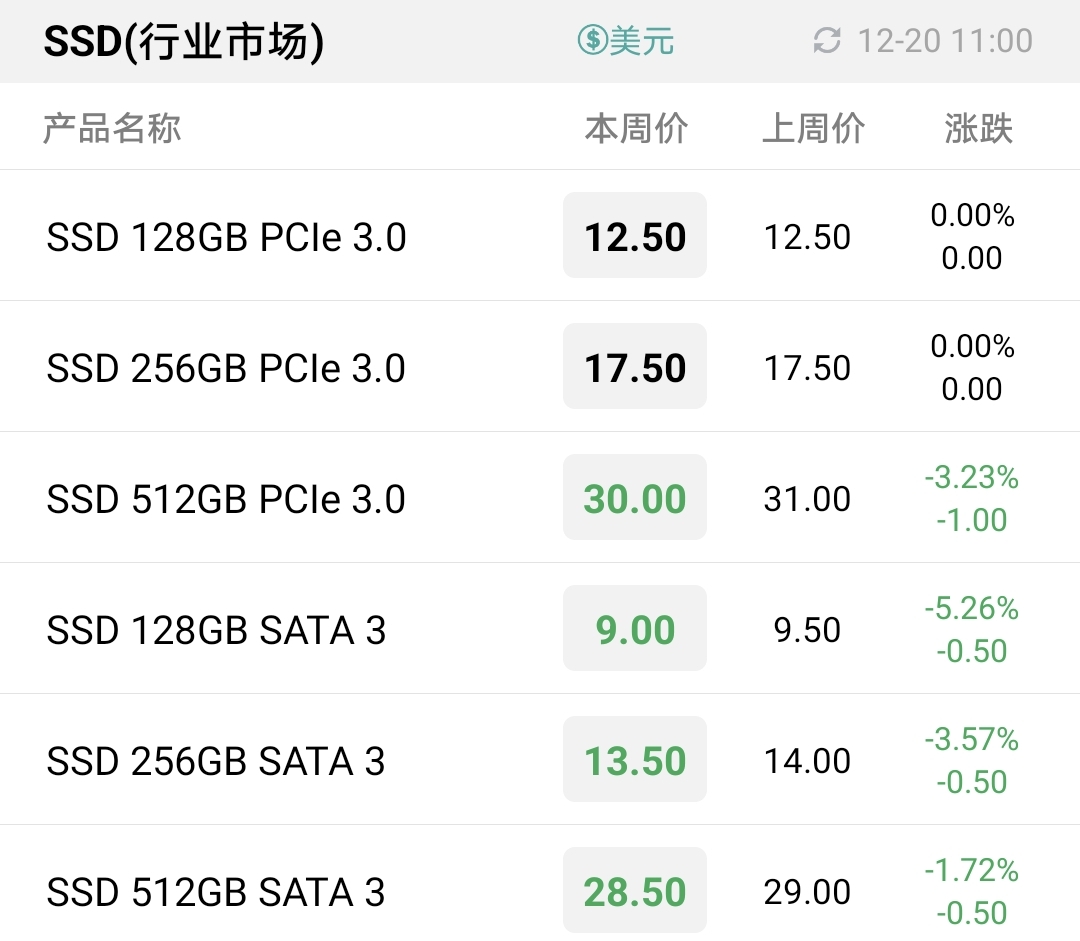Open the SSD 128GB SATA 3 row
The image size is (1080, 941).
[x=540, y=628]
